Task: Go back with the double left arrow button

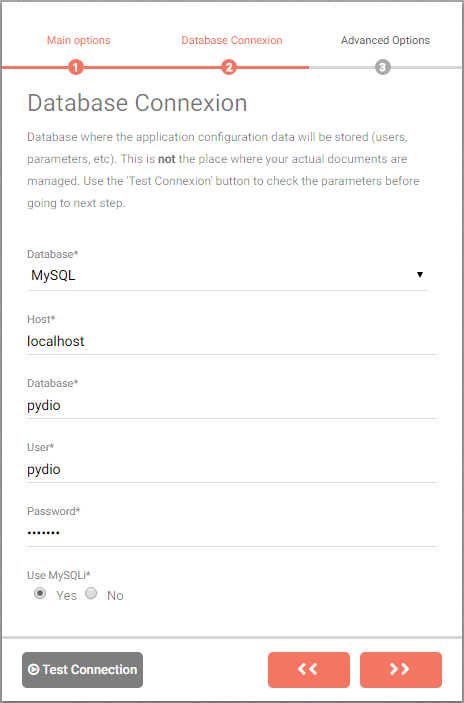Action: click(309, 670)
